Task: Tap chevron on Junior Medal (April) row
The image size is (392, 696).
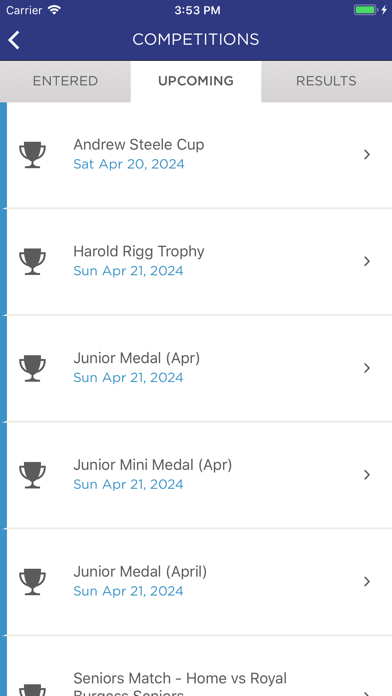Action: pyautogui.click(x=367, y=581)
